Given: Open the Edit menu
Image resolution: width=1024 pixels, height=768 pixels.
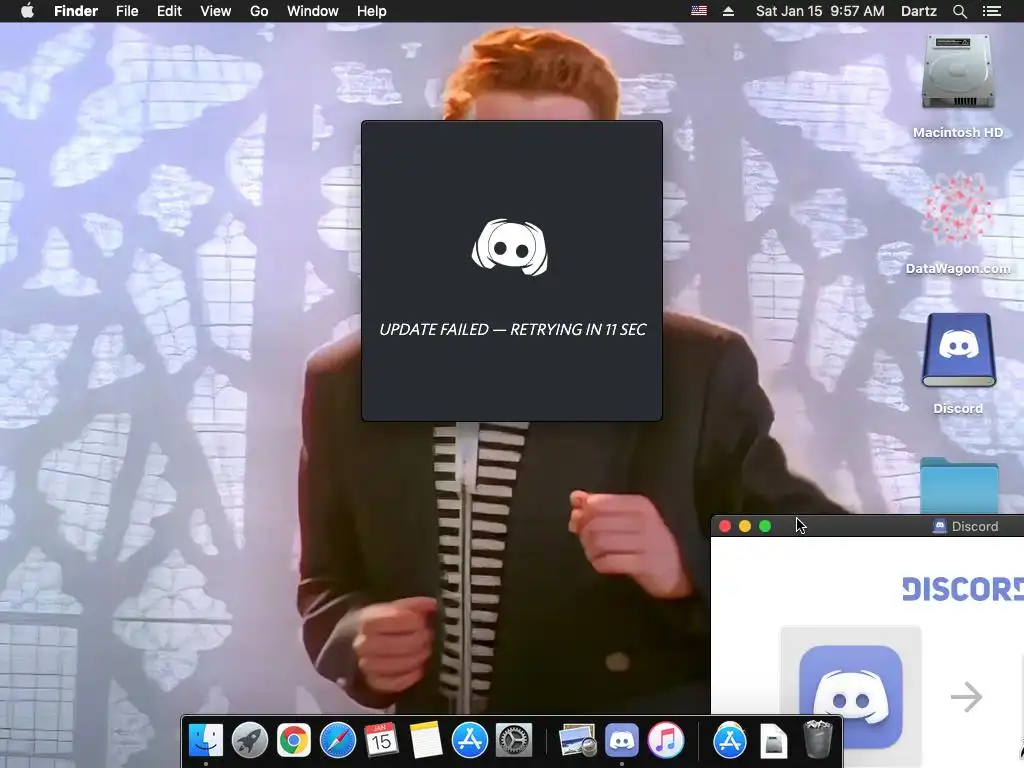Looking at the screenshot, I should point(169,11).
